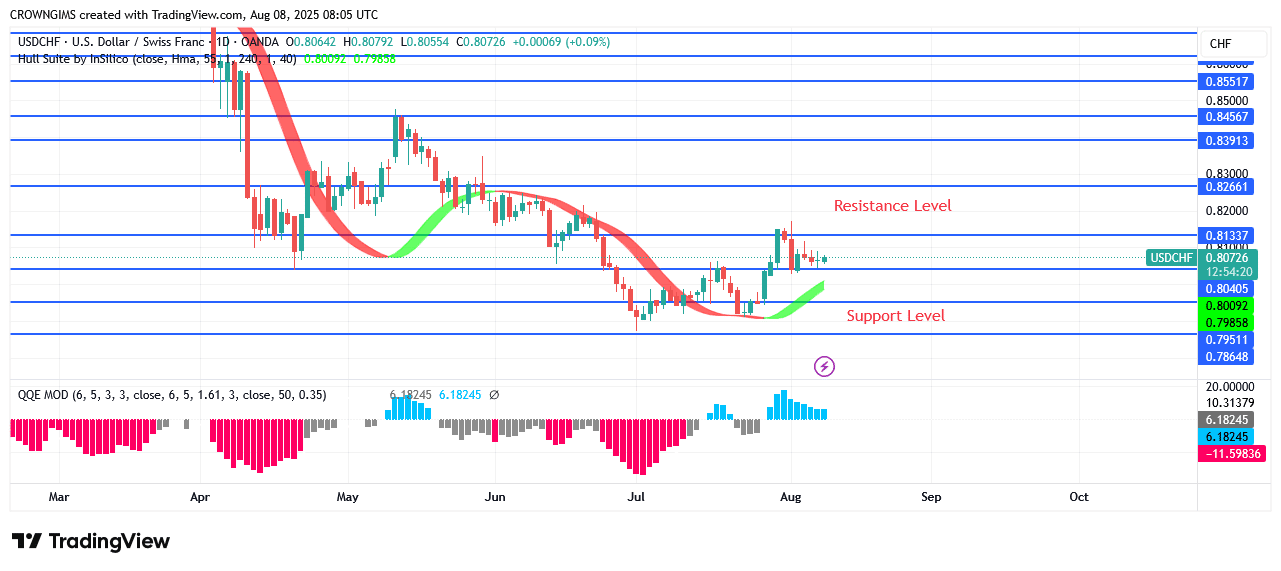The height and width of the screenshot is (571, 1281).
Task: Click the 0.79858 value in Hull Suite legend
Action: click(374, 59)
